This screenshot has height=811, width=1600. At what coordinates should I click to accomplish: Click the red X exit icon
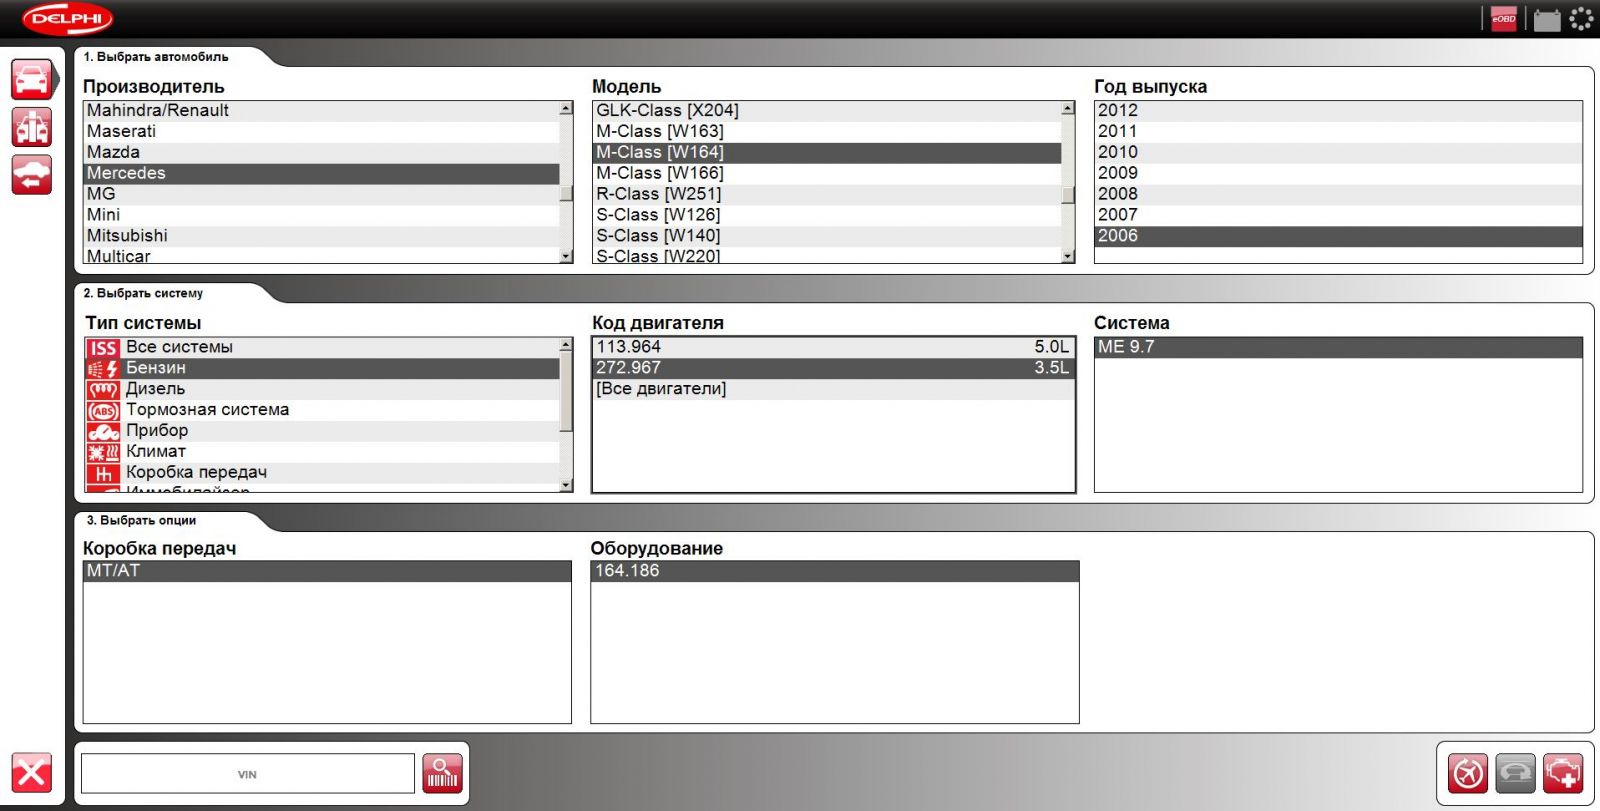click(x=32, y=773)
